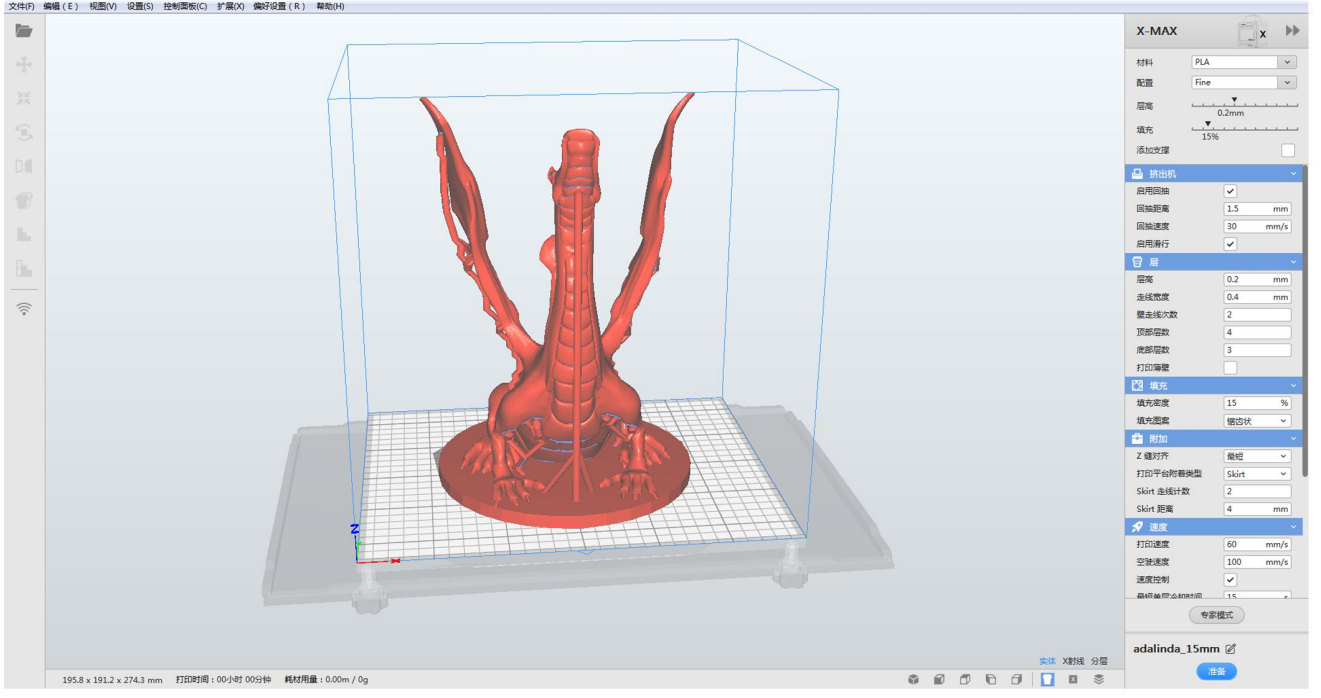Collapse panel with double-arrow icon
Viewport: 1321px width, 698px height.
pyautogui.click(x=1293, y=31)
